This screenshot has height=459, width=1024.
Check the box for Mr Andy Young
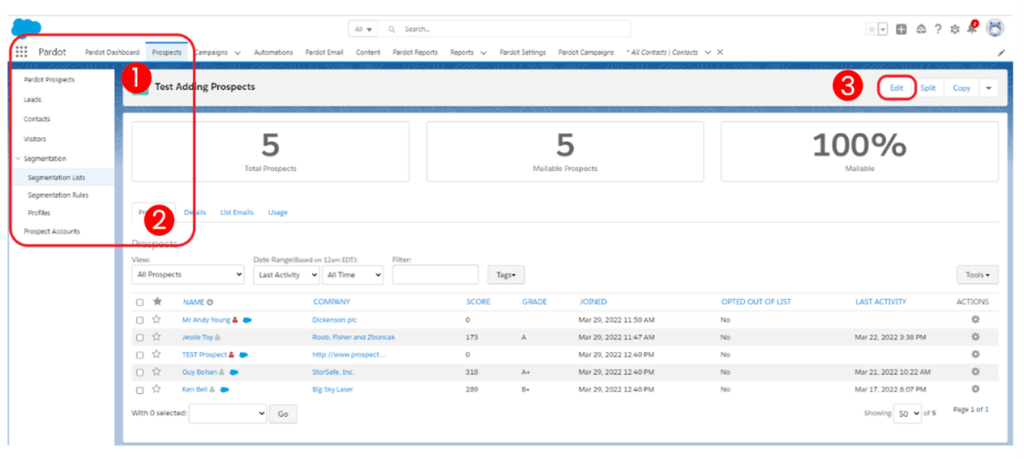pyautogui.click(x=140, y=321)
